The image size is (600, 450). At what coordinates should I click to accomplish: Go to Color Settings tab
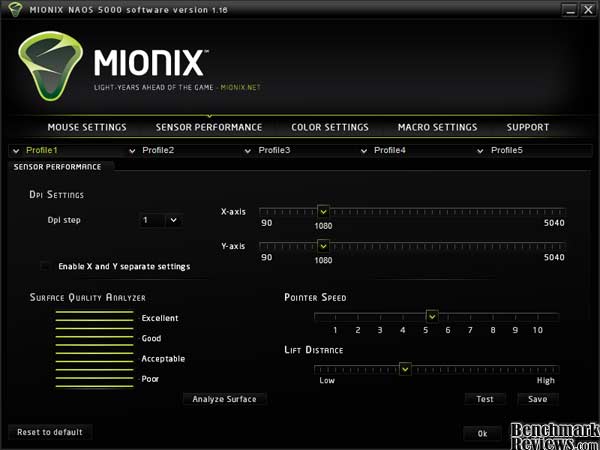point(330,127)
